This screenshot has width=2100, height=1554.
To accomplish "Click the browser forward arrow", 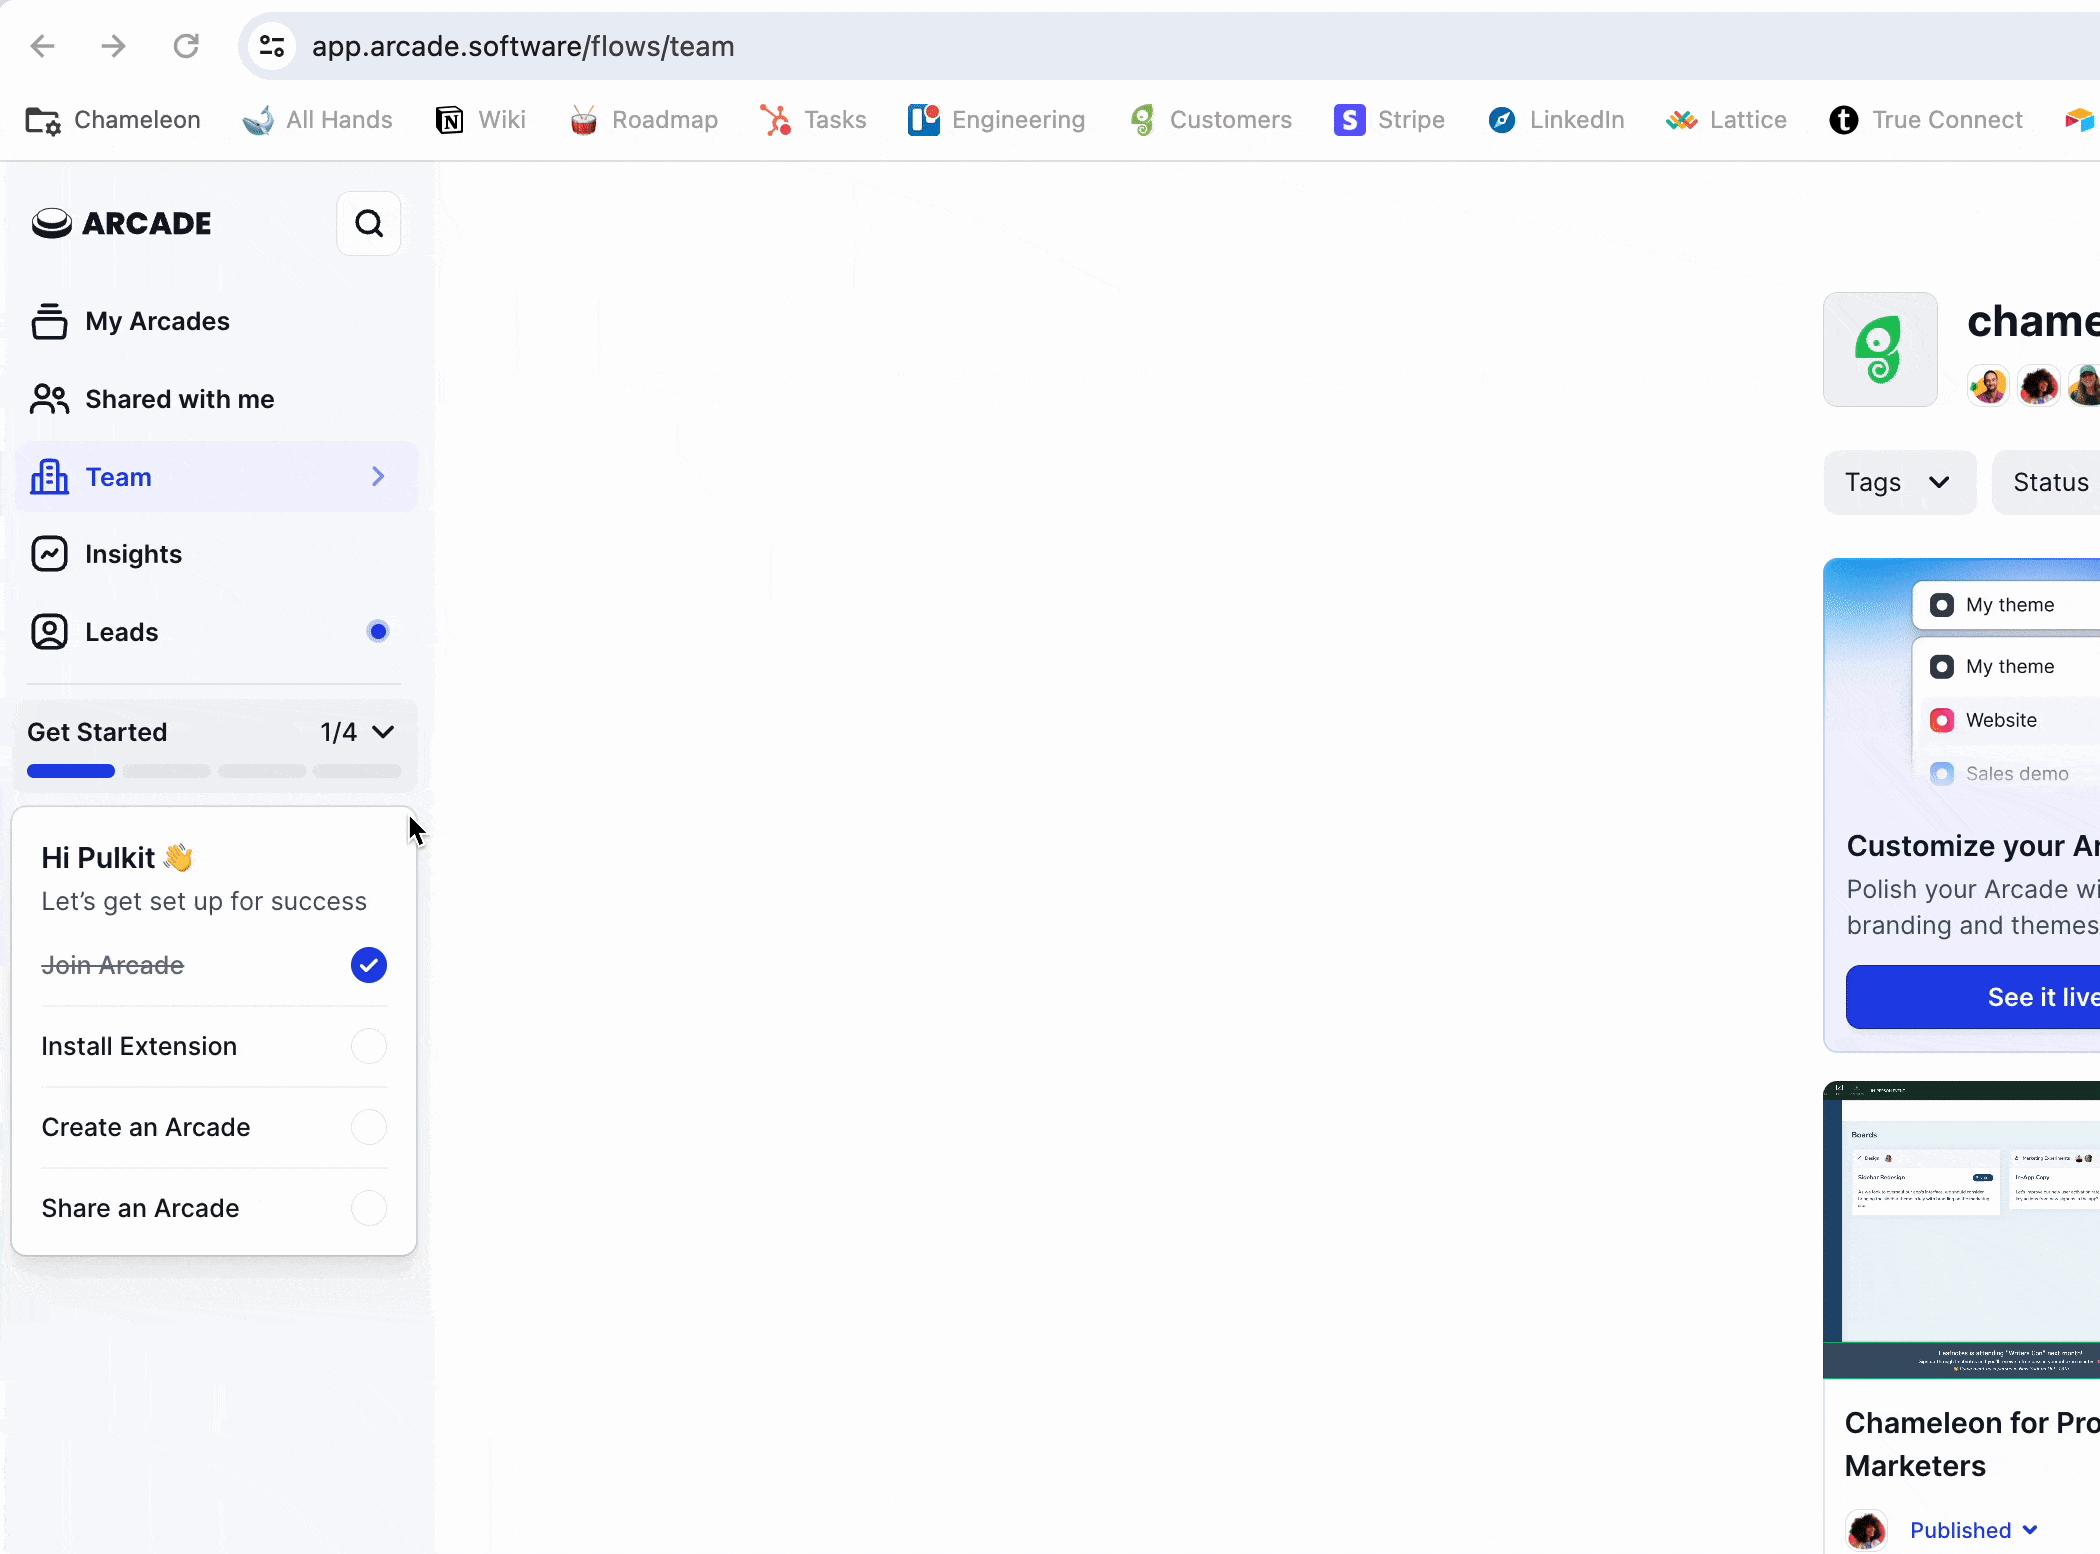I will pos(114,46).
